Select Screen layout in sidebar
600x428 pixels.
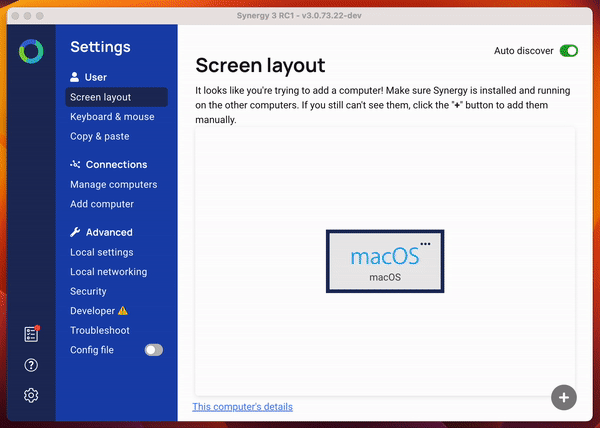click(117, 97)
